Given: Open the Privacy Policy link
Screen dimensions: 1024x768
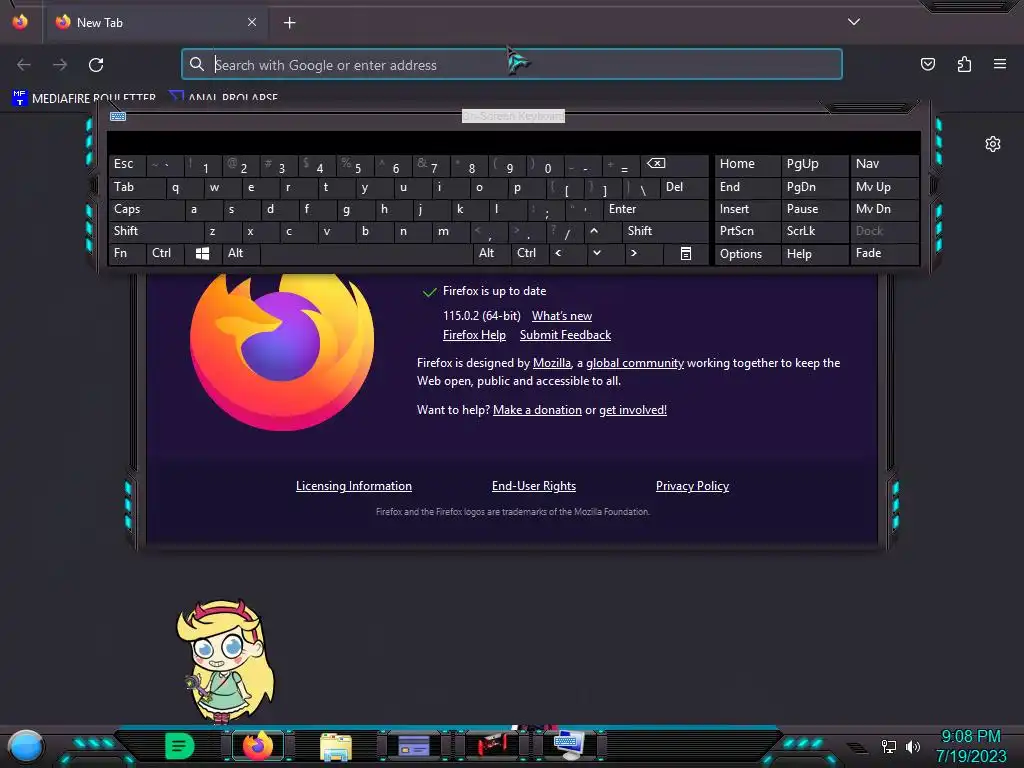Looking at the screenshot, I should 692,486.
